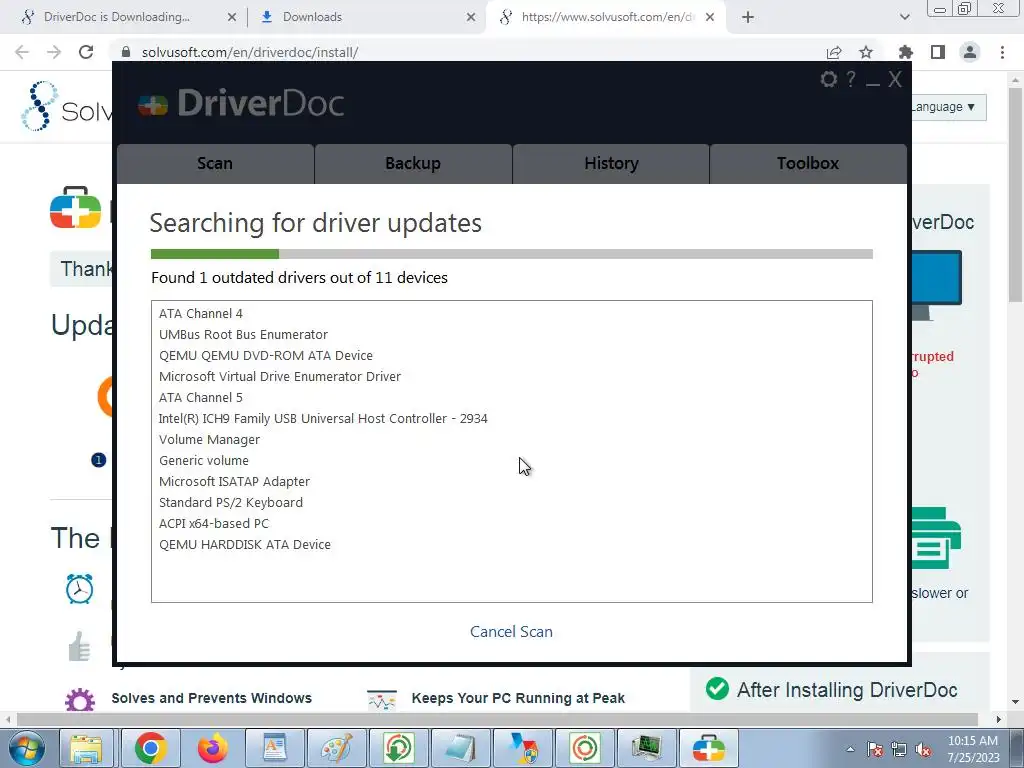Open Paint from taskbar

click(337, 748)
